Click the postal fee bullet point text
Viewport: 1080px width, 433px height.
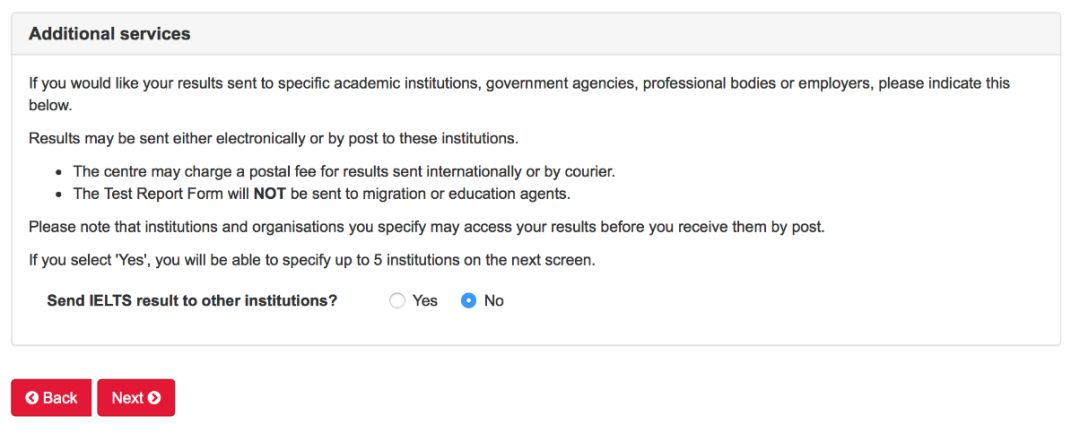[344, 171]
